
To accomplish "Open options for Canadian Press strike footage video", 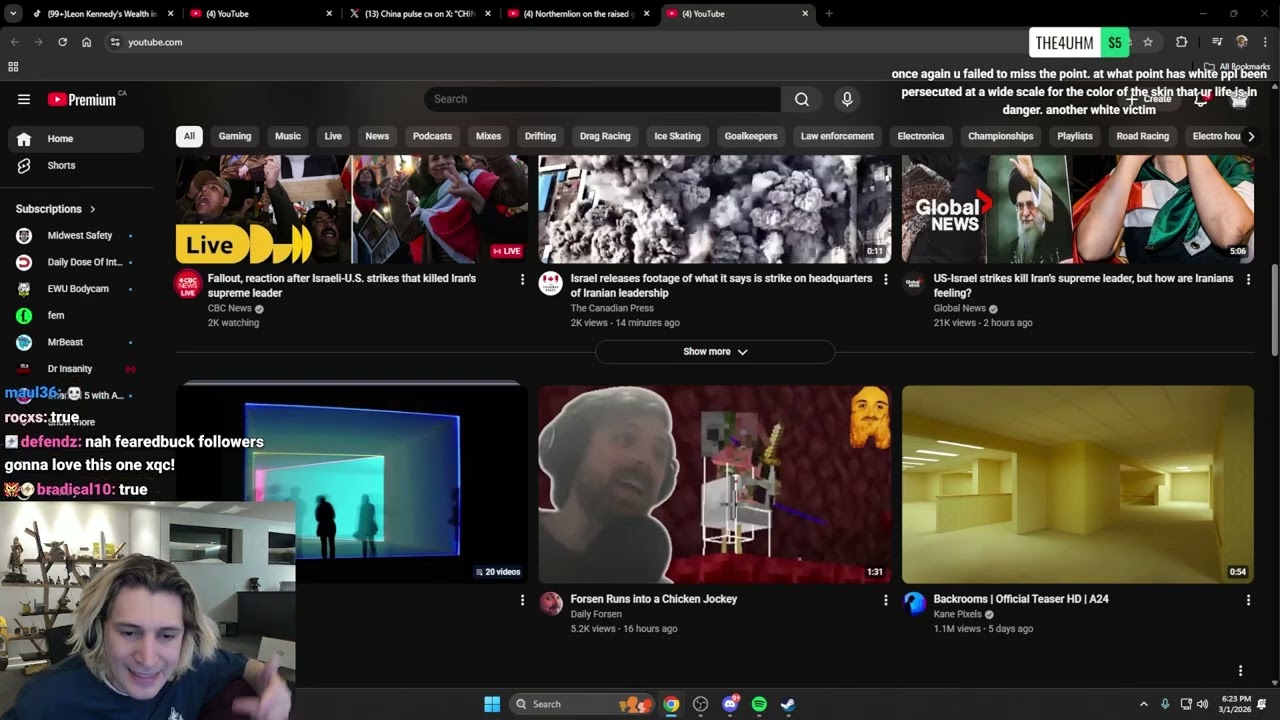I will pos(885,280).
